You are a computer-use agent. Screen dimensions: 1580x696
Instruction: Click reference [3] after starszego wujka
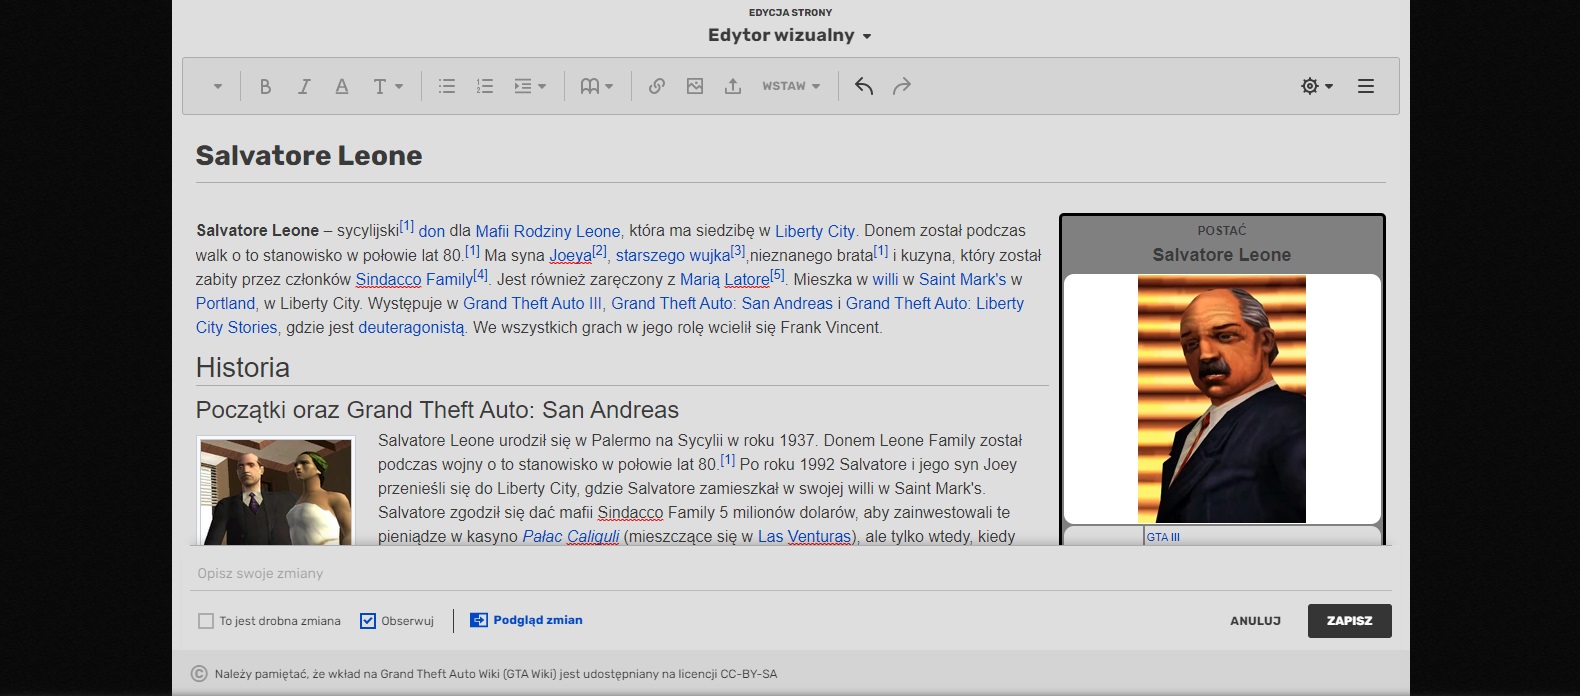[738, 251]
